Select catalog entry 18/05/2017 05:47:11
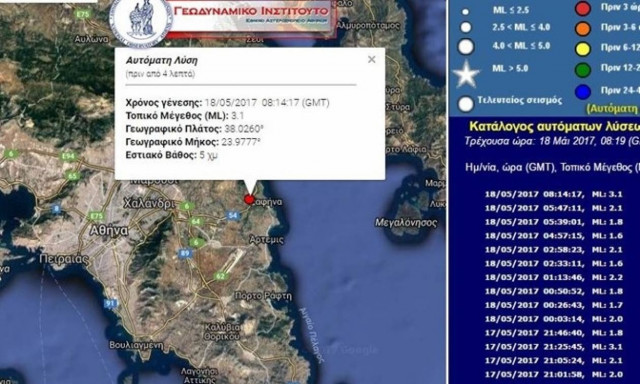Image resolution: width=640 pixels, height=384 pixels. point(553,208)
